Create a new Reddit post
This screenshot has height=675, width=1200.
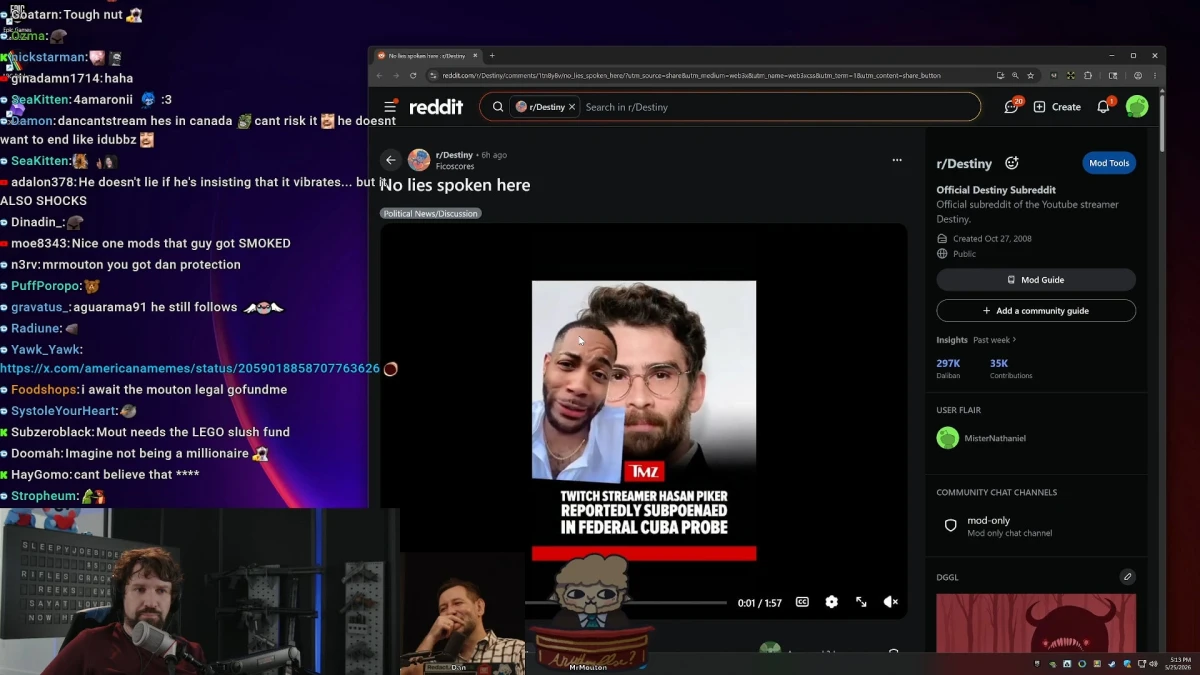[1057, 107]
